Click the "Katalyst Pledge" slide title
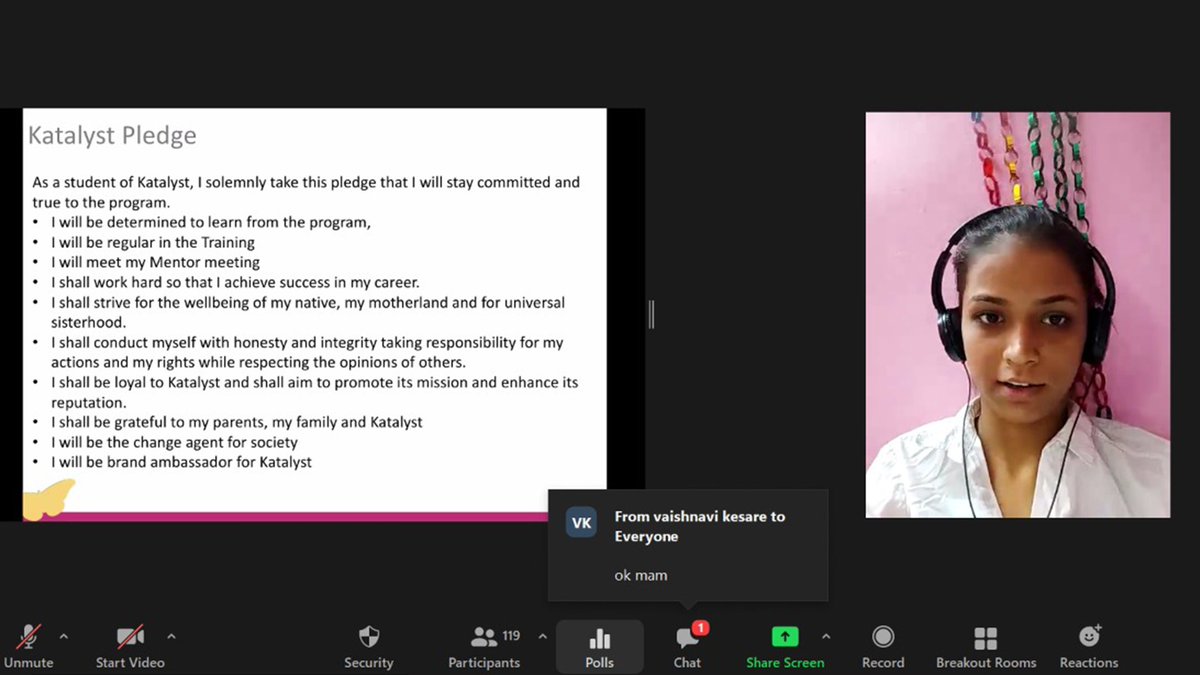This screenshot has height=675, width=1200. pyautogui.click(x=112, y=136)
